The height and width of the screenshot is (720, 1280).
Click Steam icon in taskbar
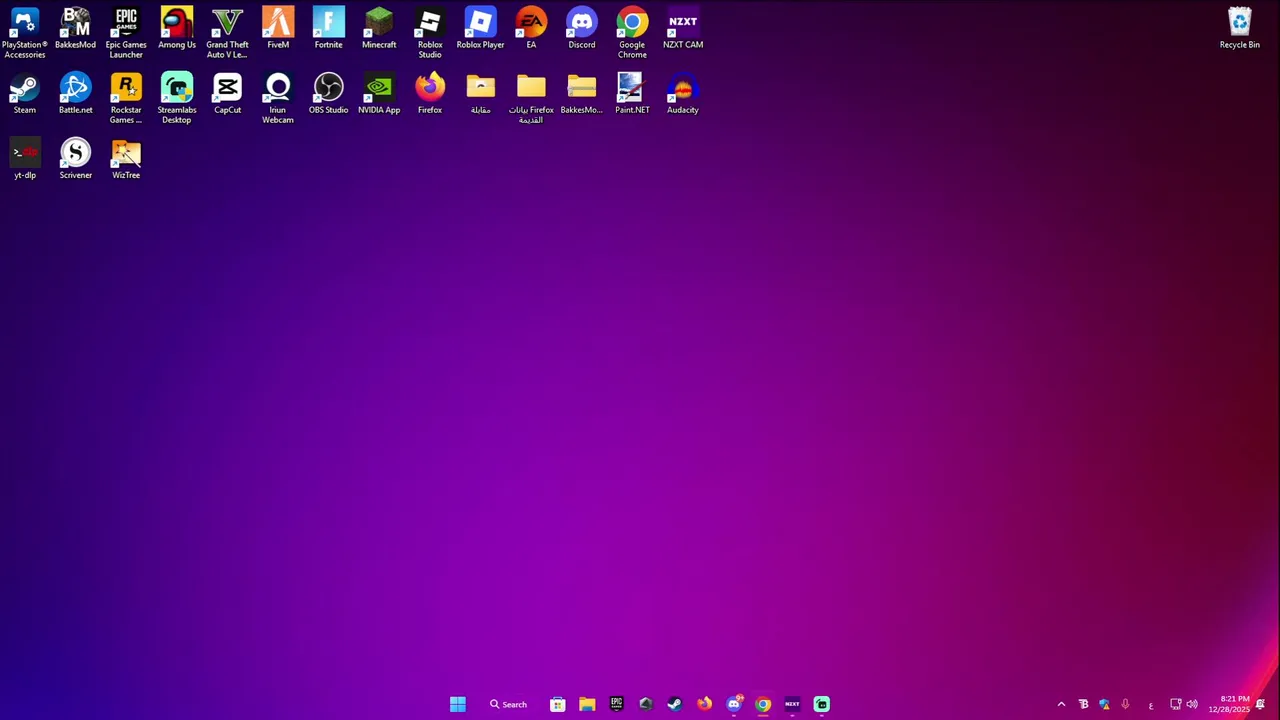coord(675,704)
